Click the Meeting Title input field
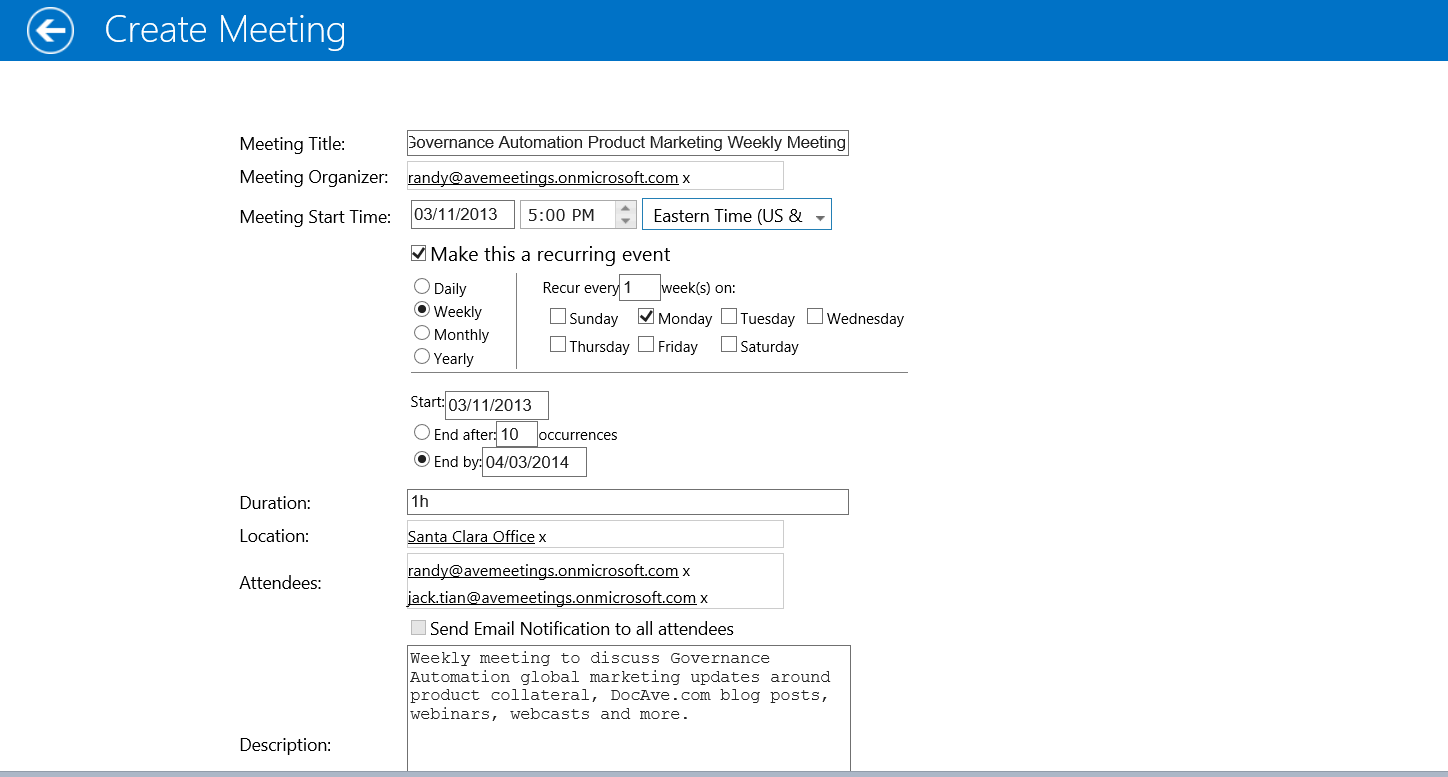Screen dimensions: 1448x777 [627, 142]
